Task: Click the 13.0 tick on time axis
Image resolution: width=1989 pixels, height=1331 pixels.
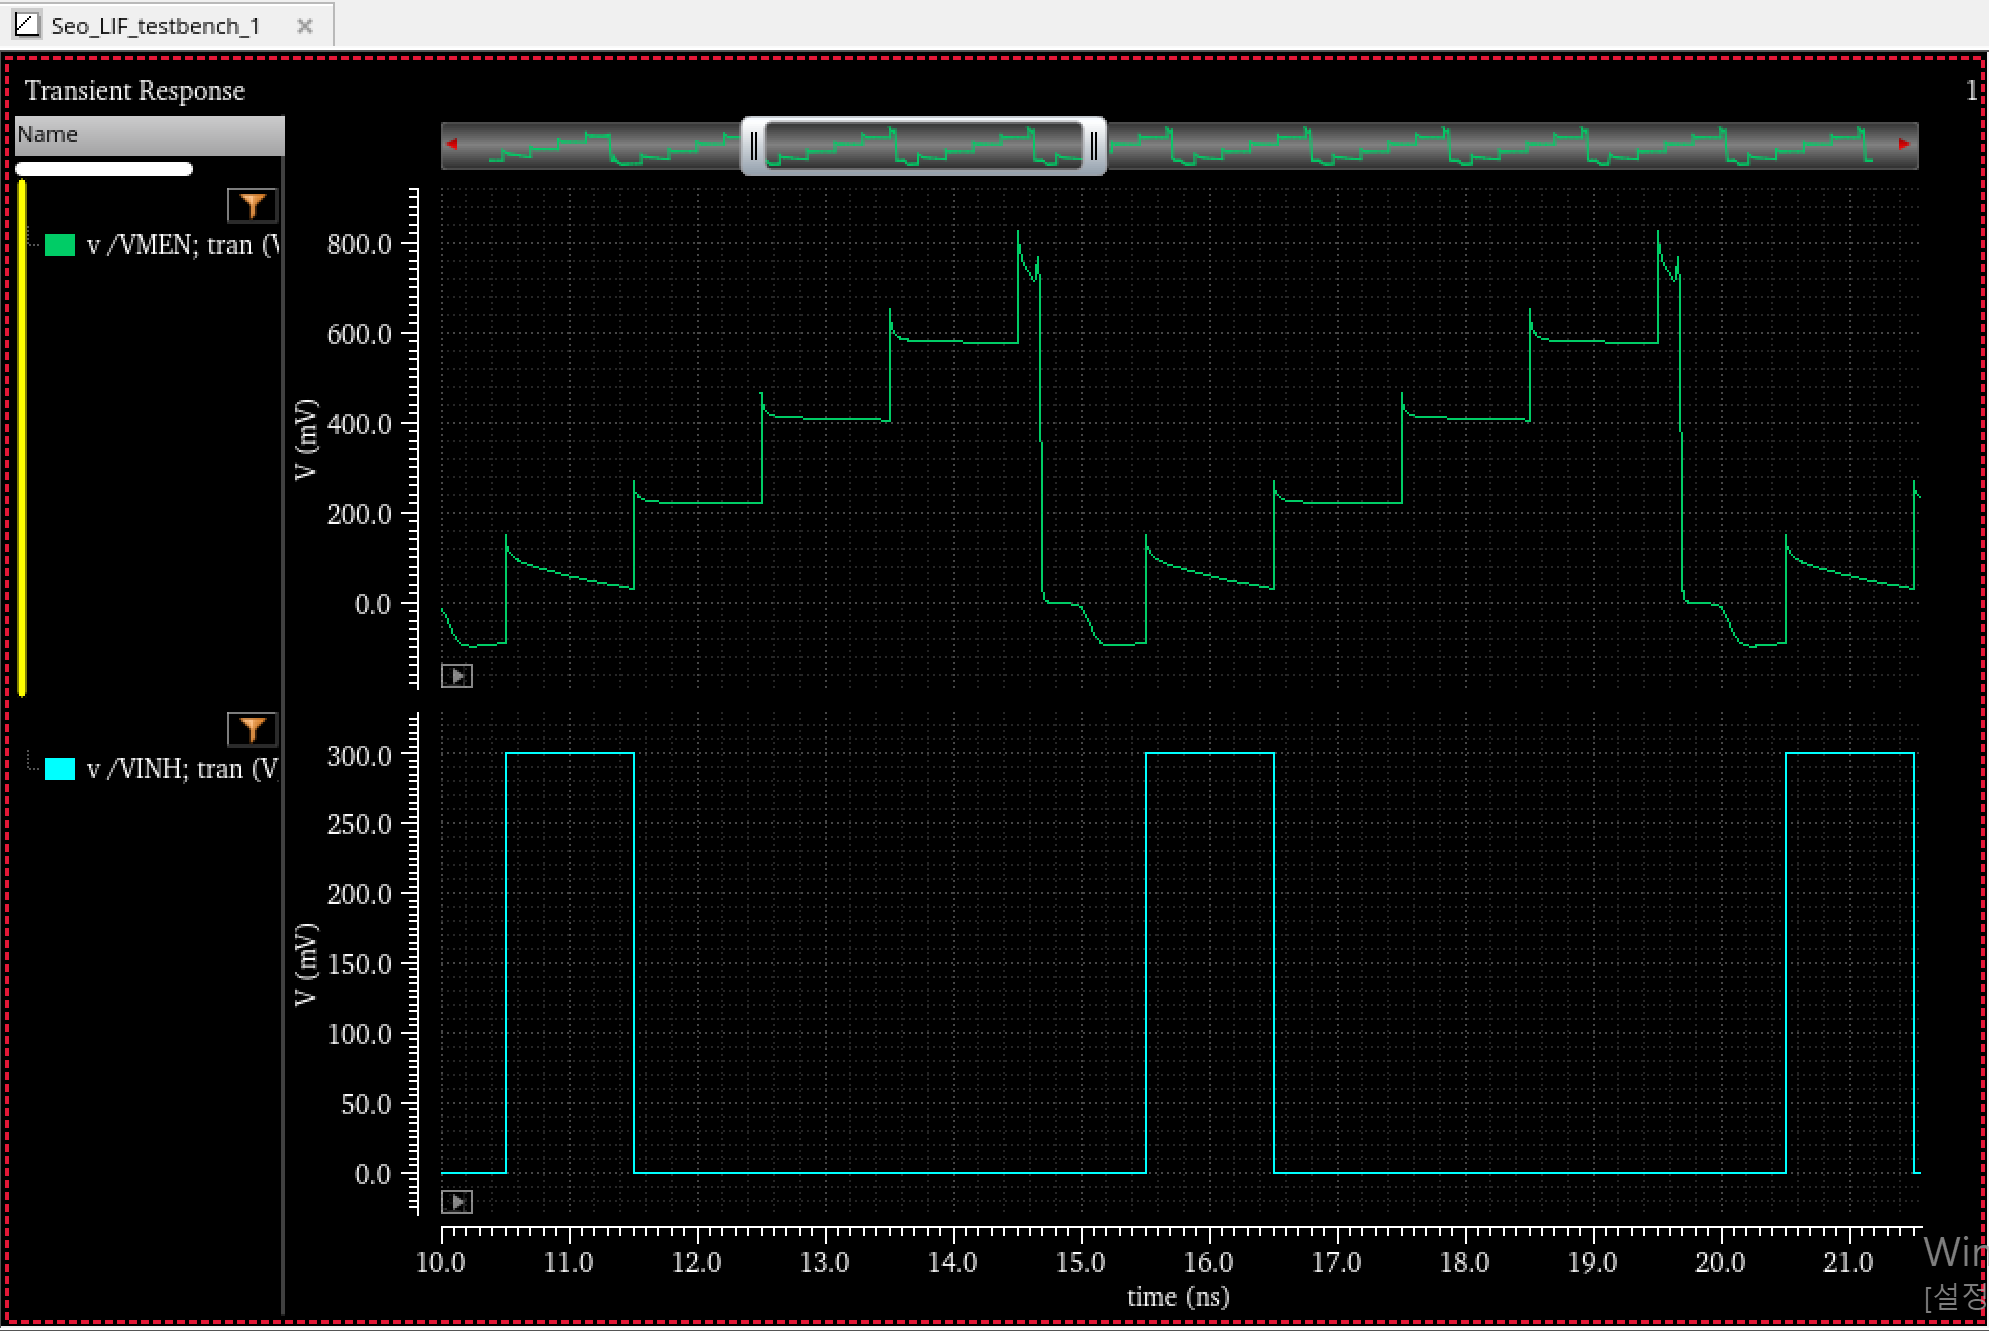Action: [x=825, y=1262]
